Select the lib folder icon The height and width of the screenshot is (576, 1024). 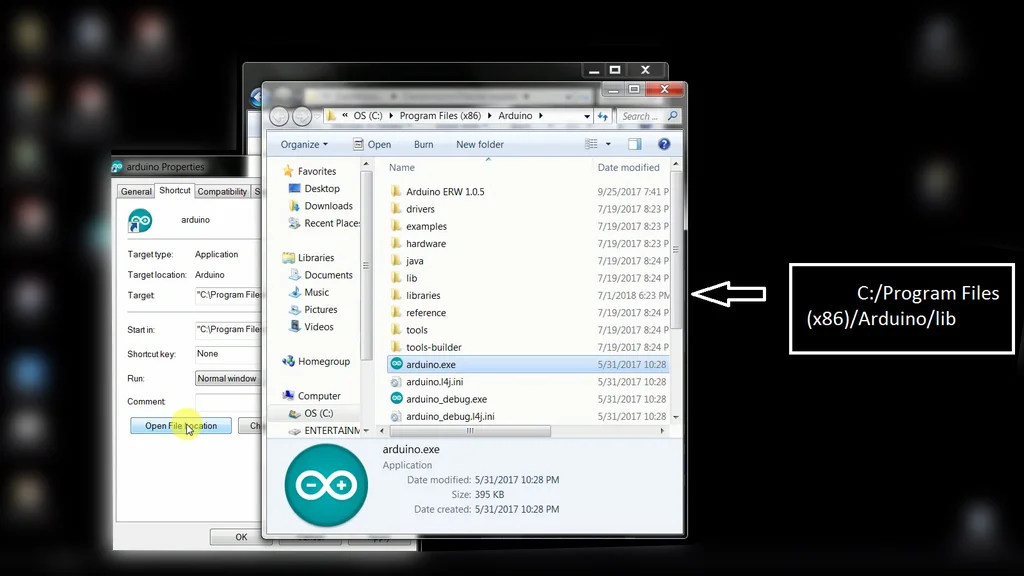click(x=396, y=278)
